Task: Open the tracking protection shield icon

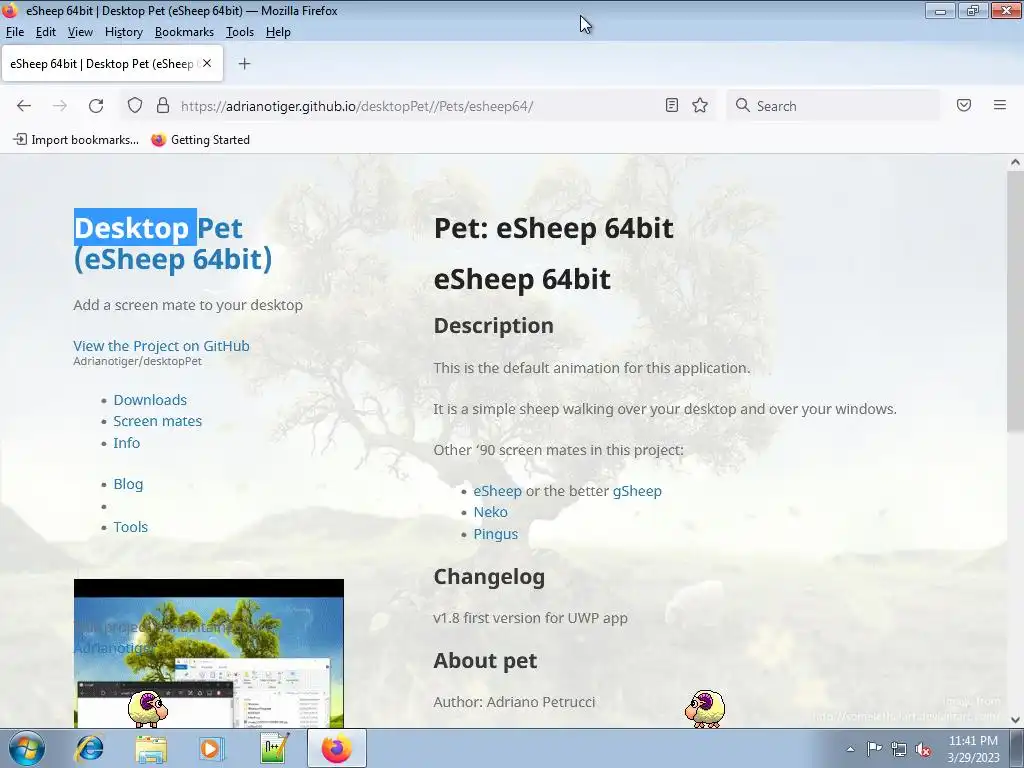Action: [x=135, y=105]
